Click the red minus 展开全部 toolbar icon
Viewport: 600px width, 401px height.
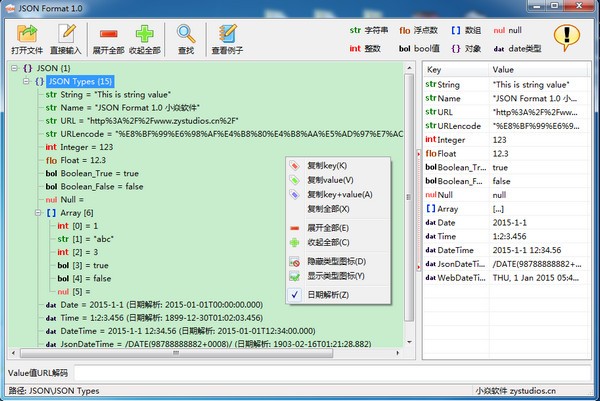[x=109, y=34]
